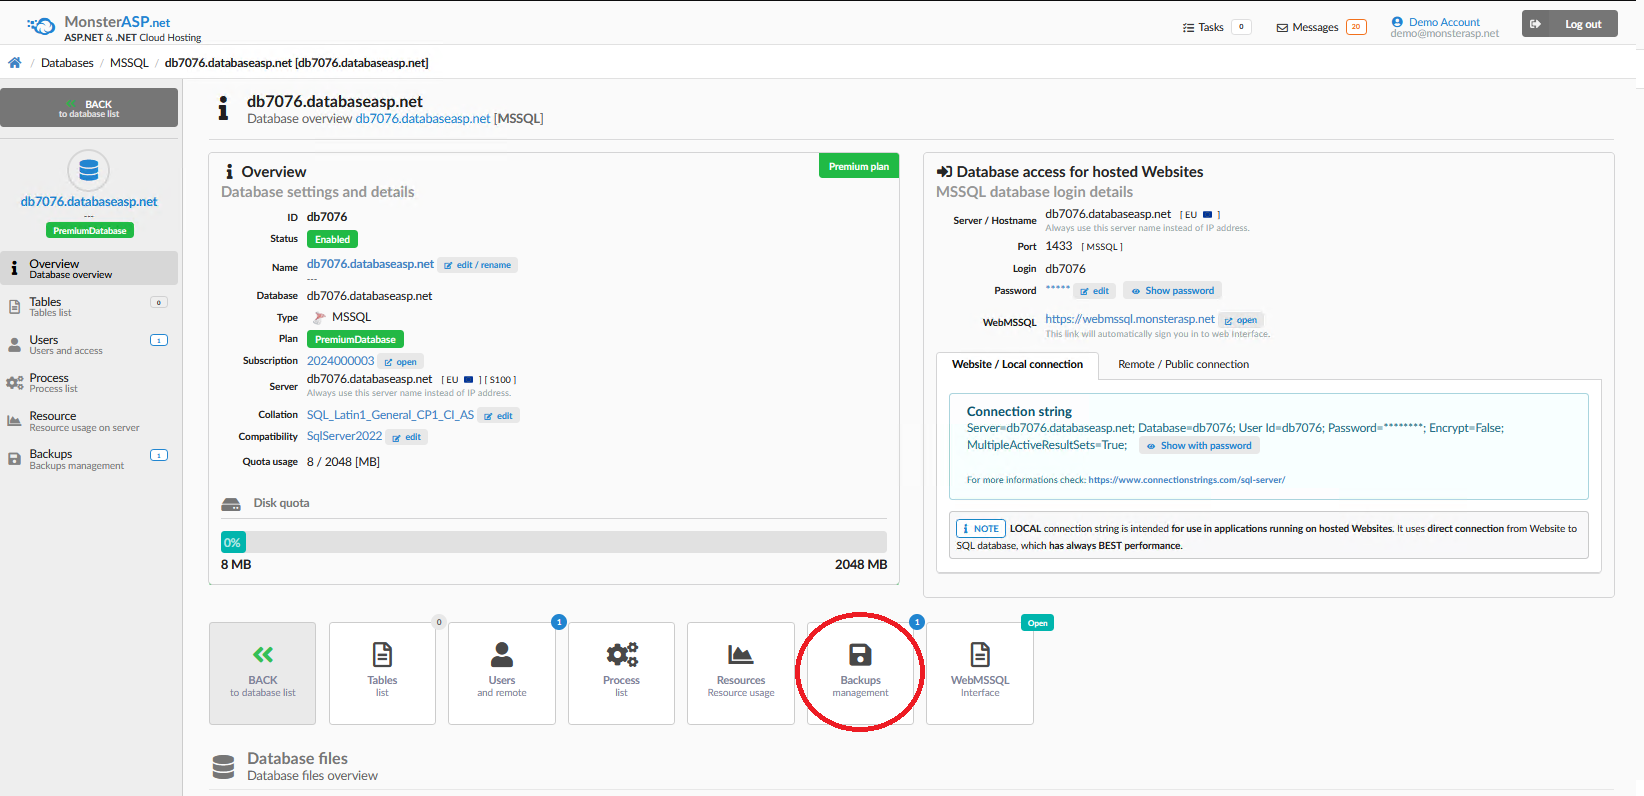1644x796 pixels.
Task: Open the Users and remote tile
Action: [502, 673]
